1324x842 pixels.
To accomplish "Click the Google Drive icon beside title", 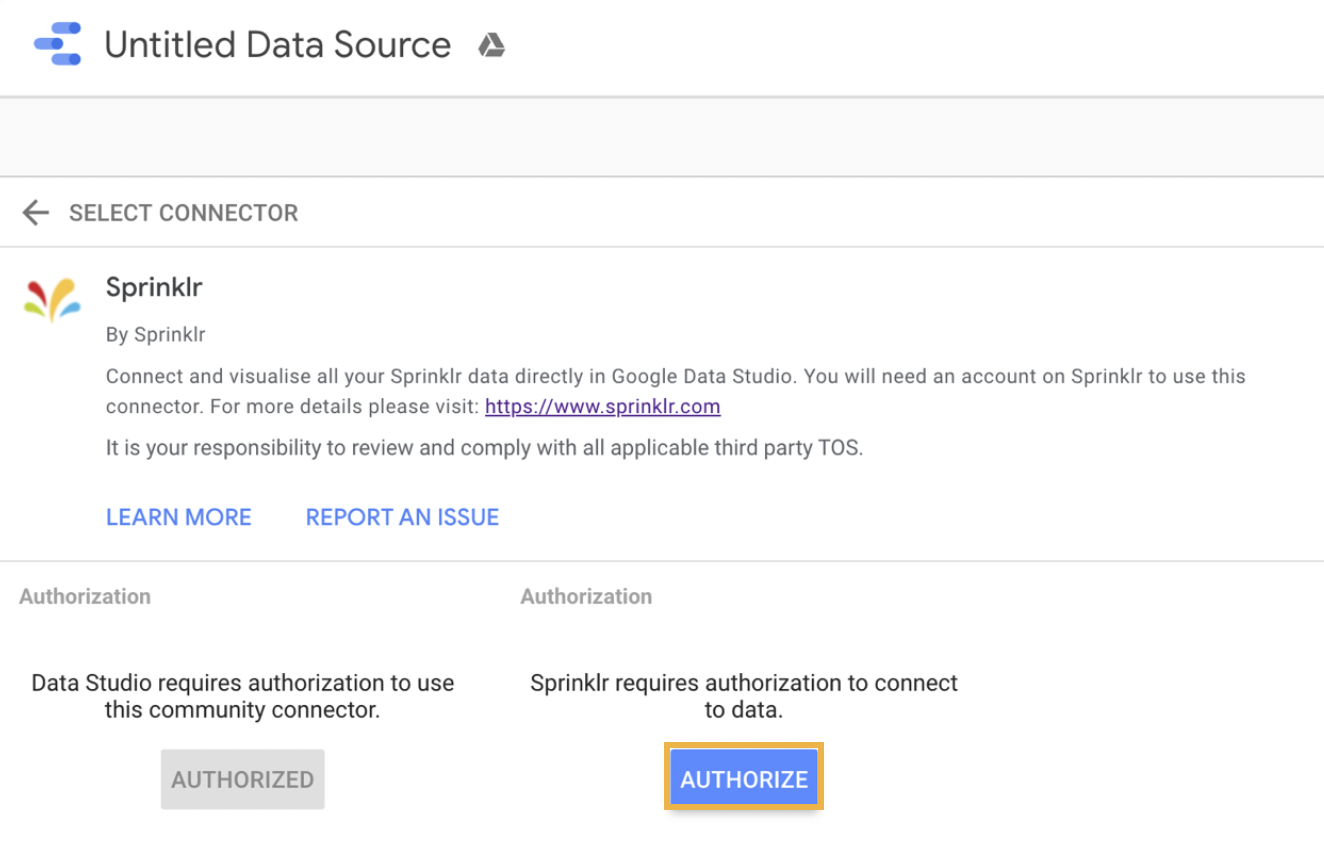I will (491, 45).
